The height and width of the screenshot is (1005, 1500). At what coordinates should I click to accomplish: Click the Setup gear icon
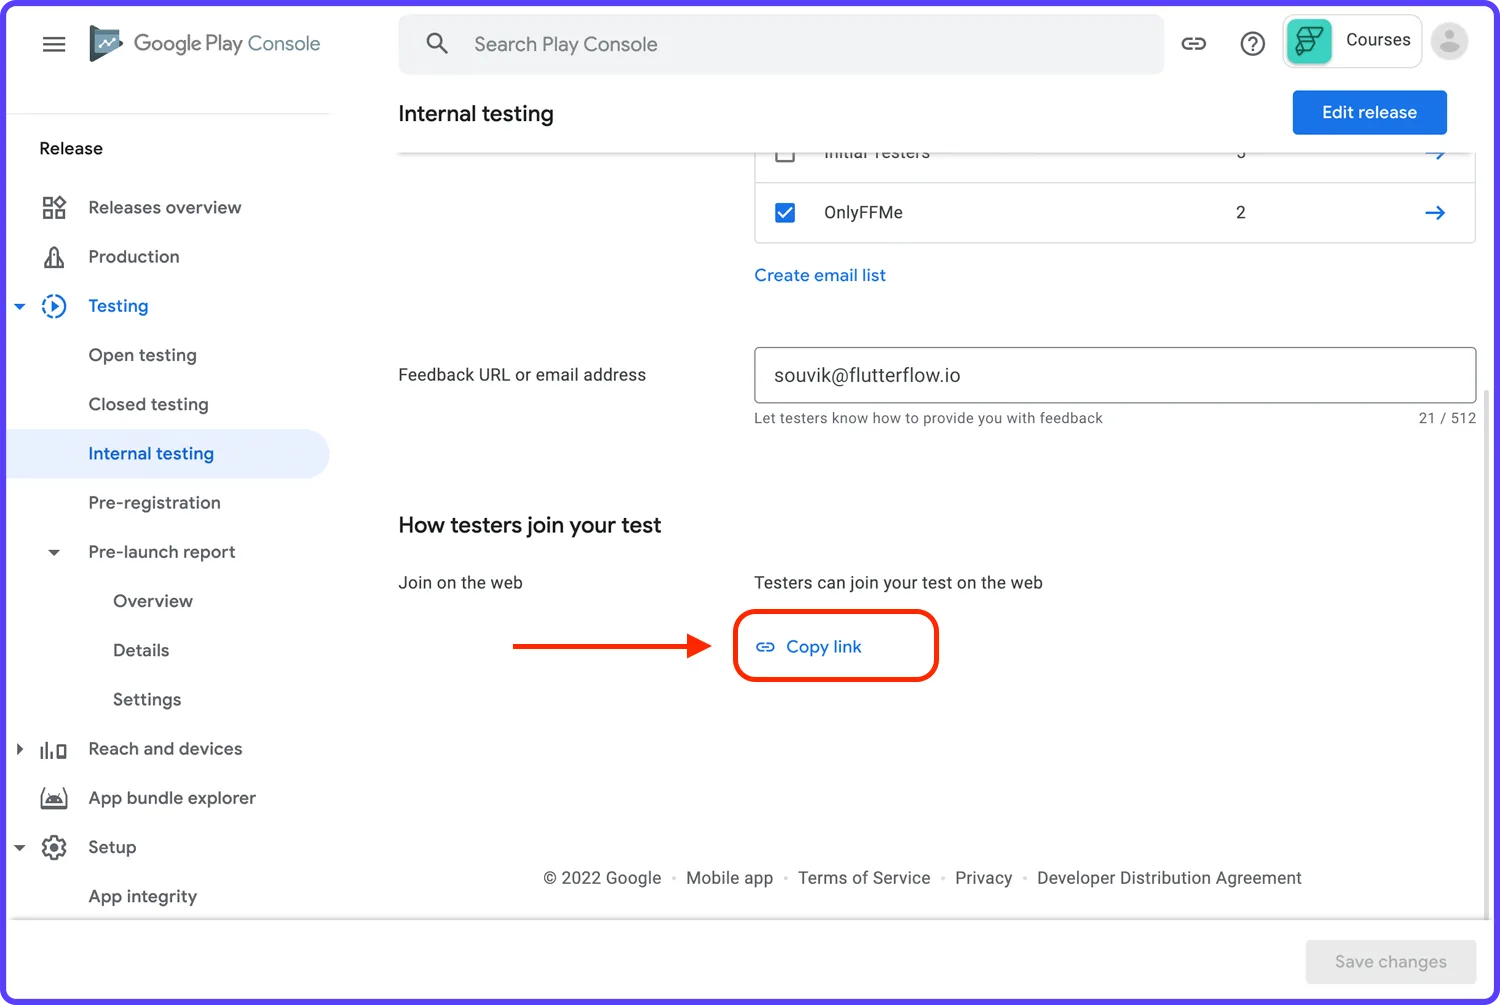tap(54, 848)
